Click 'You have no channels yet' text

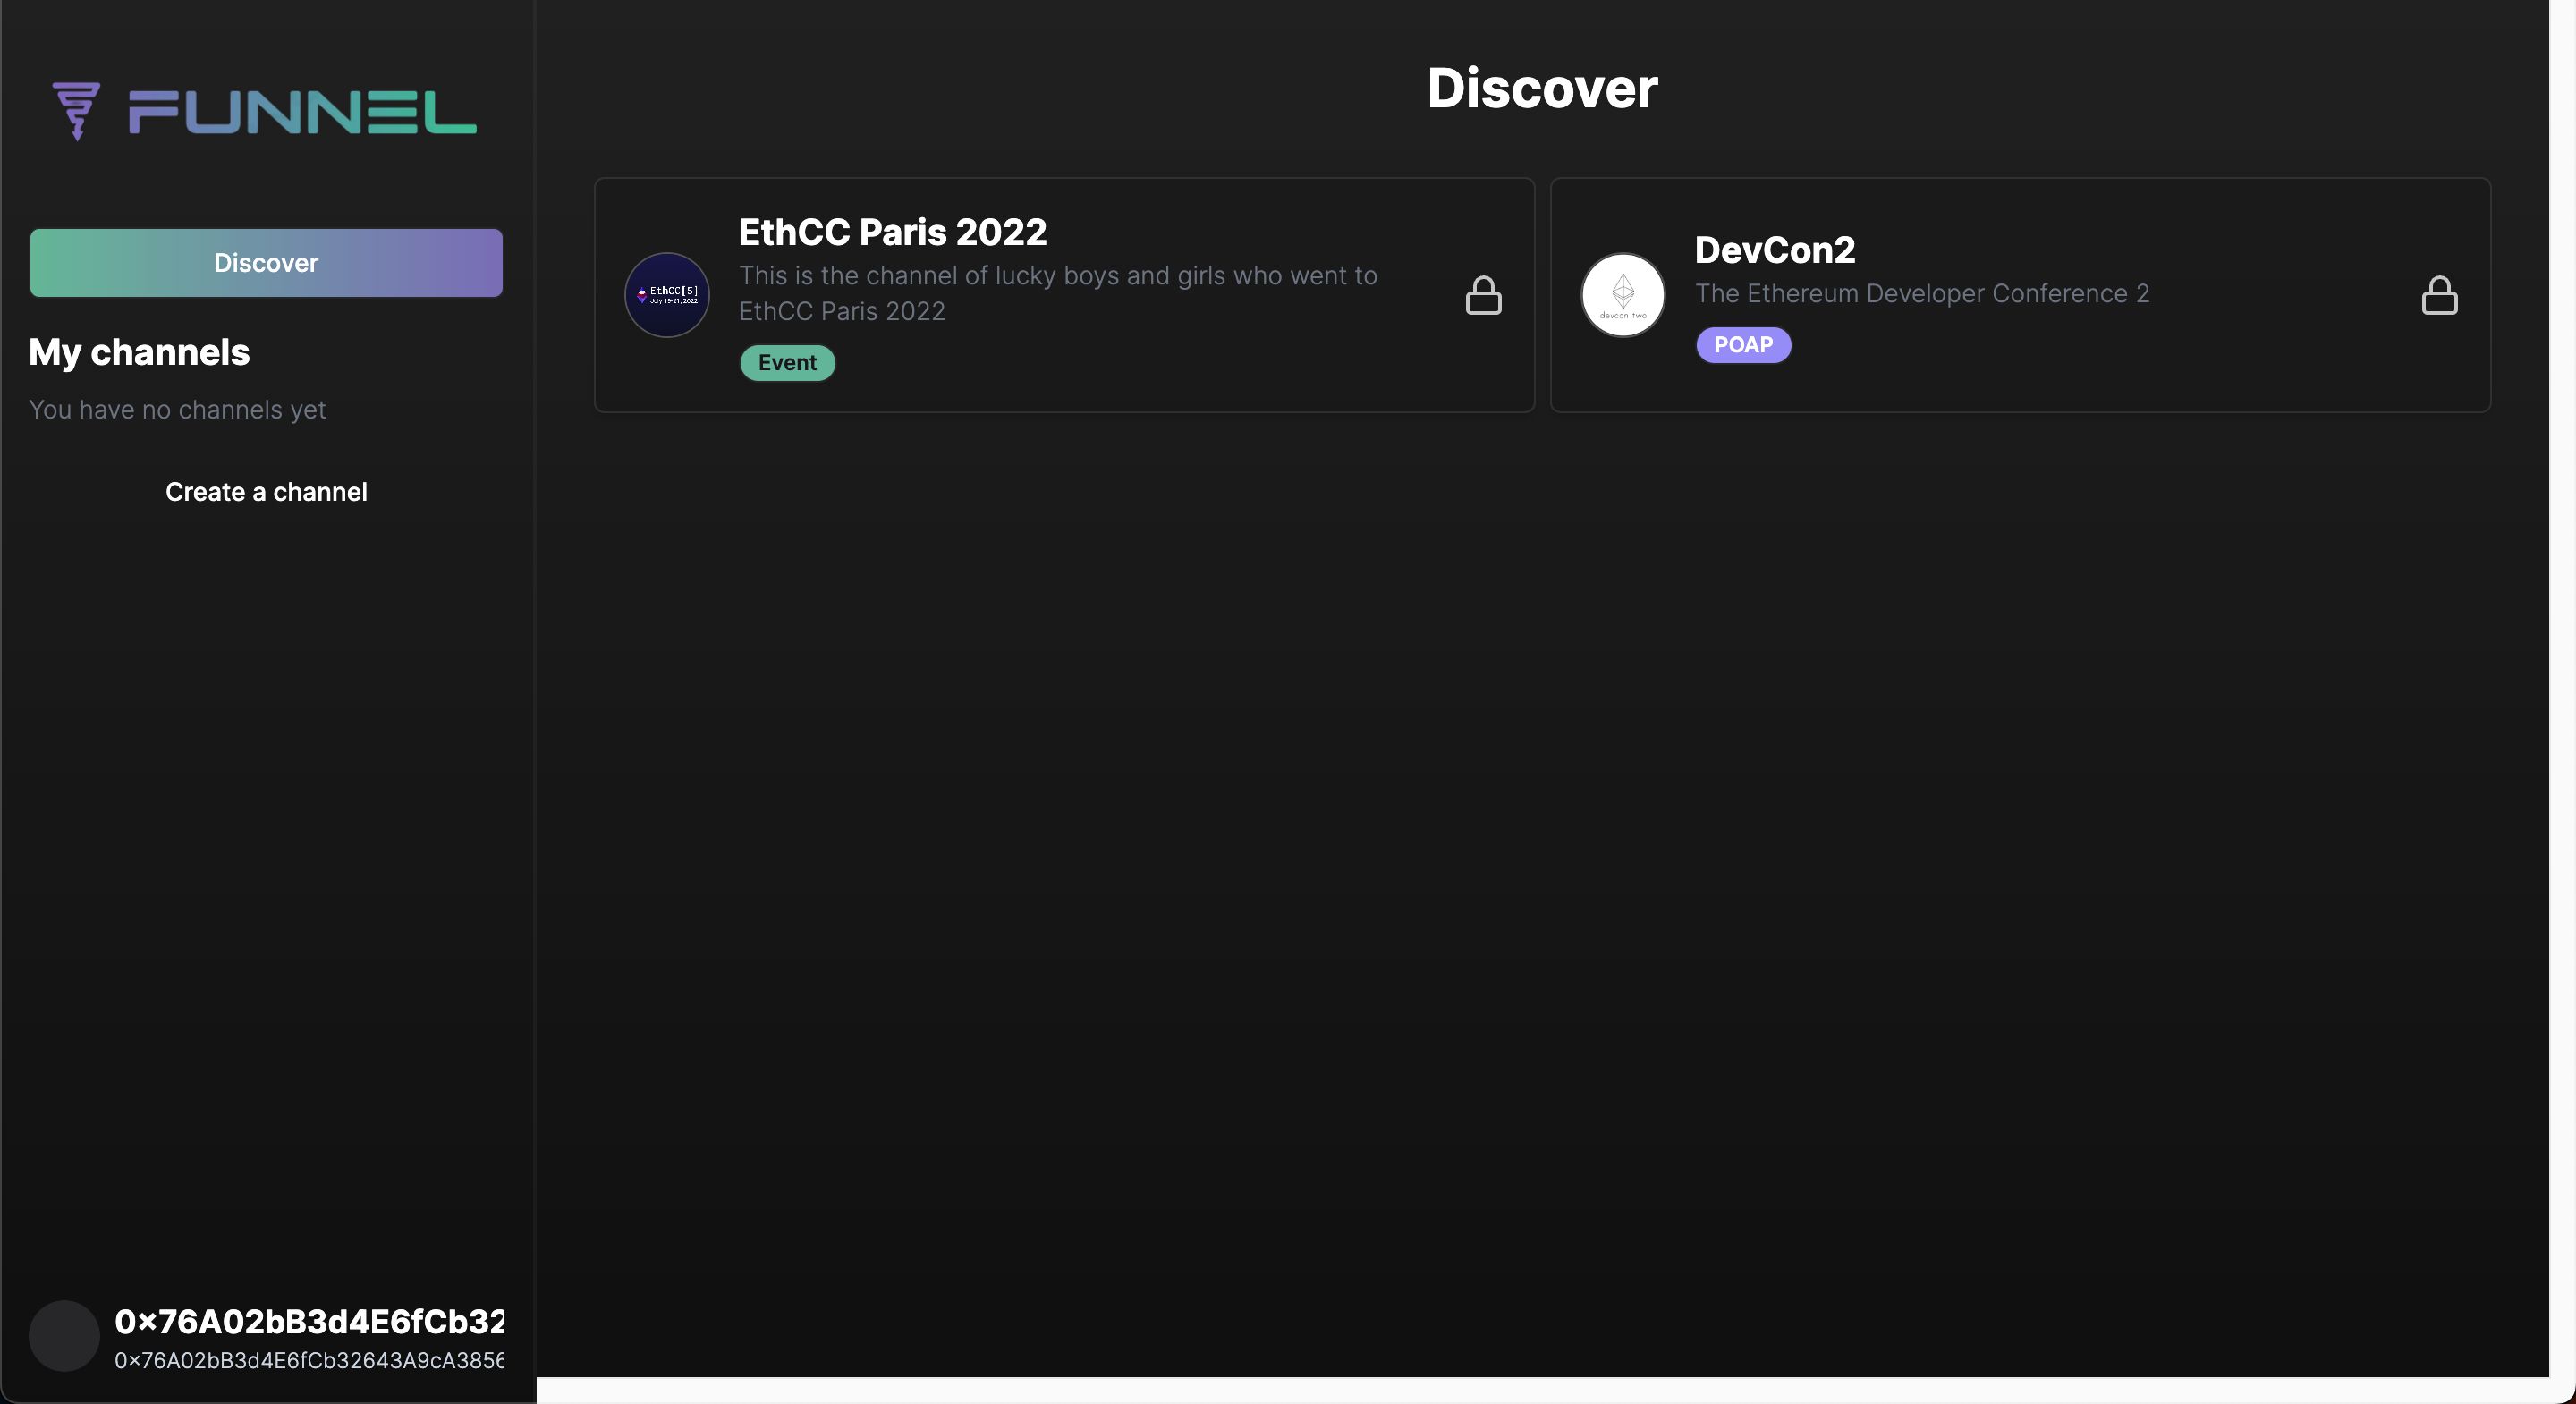177,410
